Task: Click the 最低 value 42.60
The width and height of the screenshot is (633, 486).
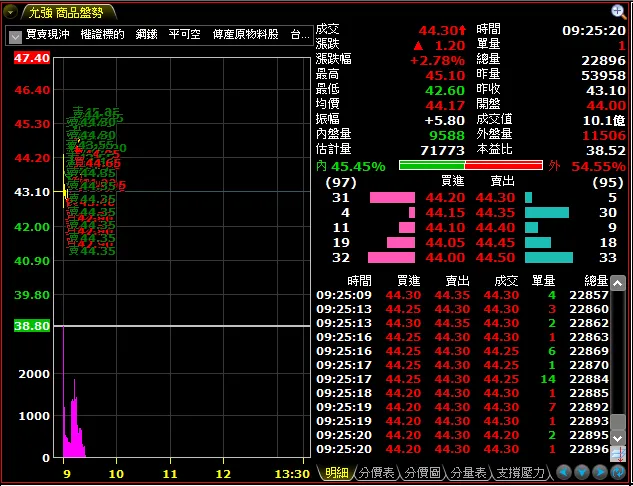Action: [x=445, y=90]
